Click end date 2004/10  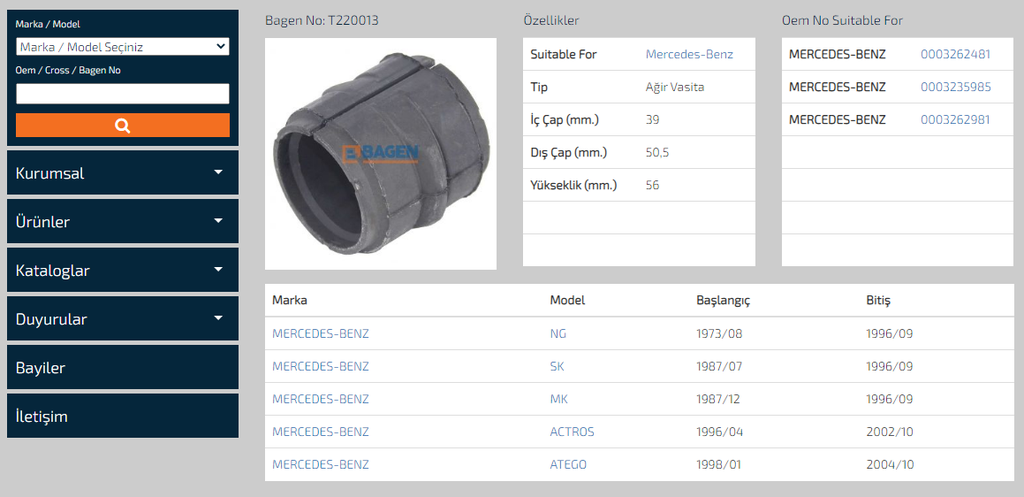pyautogui.click(x=890, y=464)
